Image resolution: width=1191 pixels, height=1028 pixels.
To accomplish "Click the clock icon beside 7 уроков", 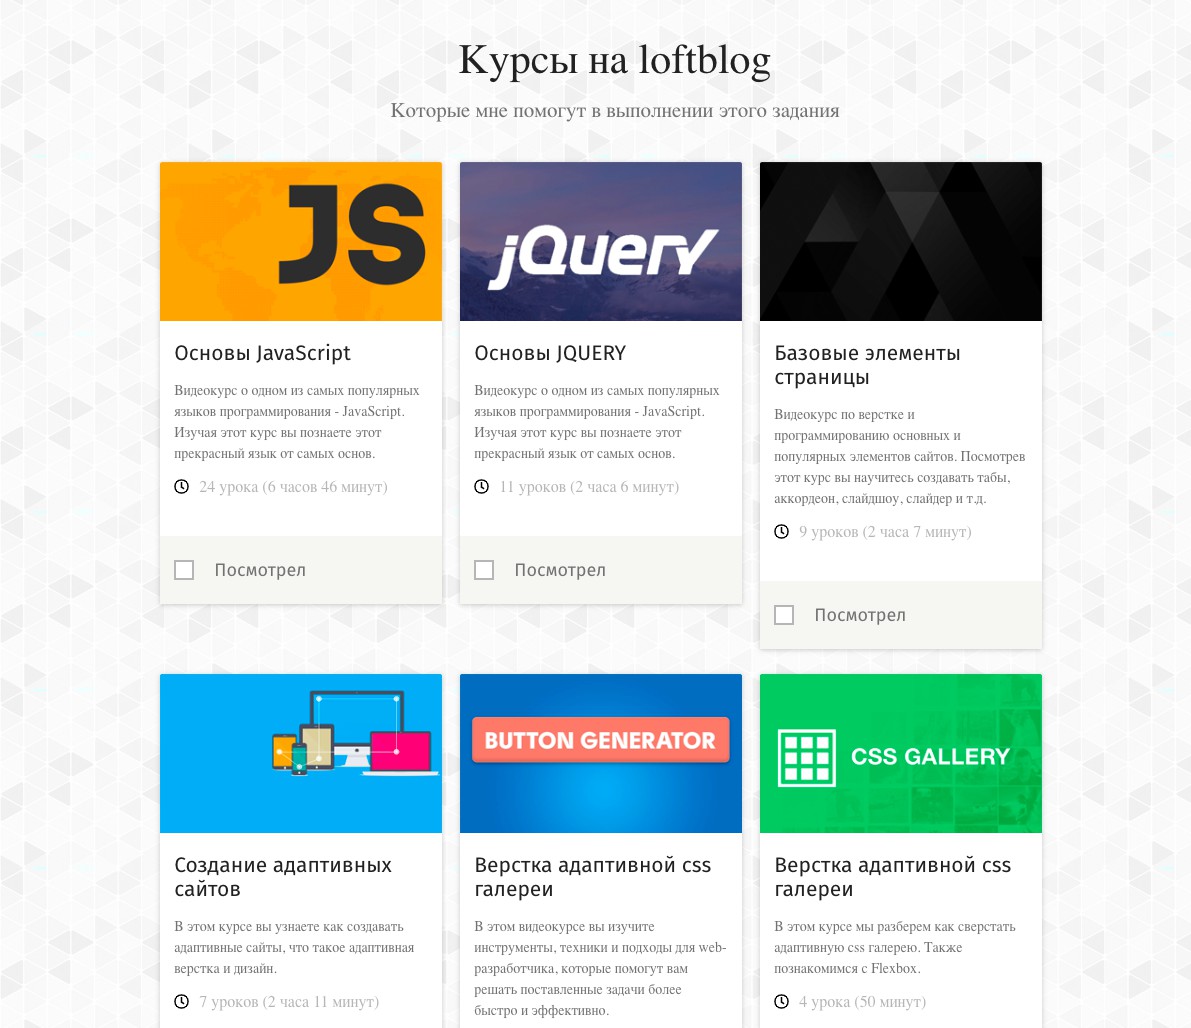I will (182, 1001).
